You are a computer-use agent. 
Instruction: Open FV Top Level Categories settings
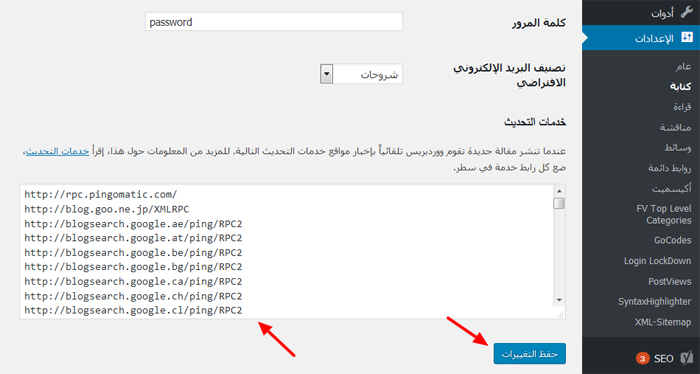tap(664, 215)
